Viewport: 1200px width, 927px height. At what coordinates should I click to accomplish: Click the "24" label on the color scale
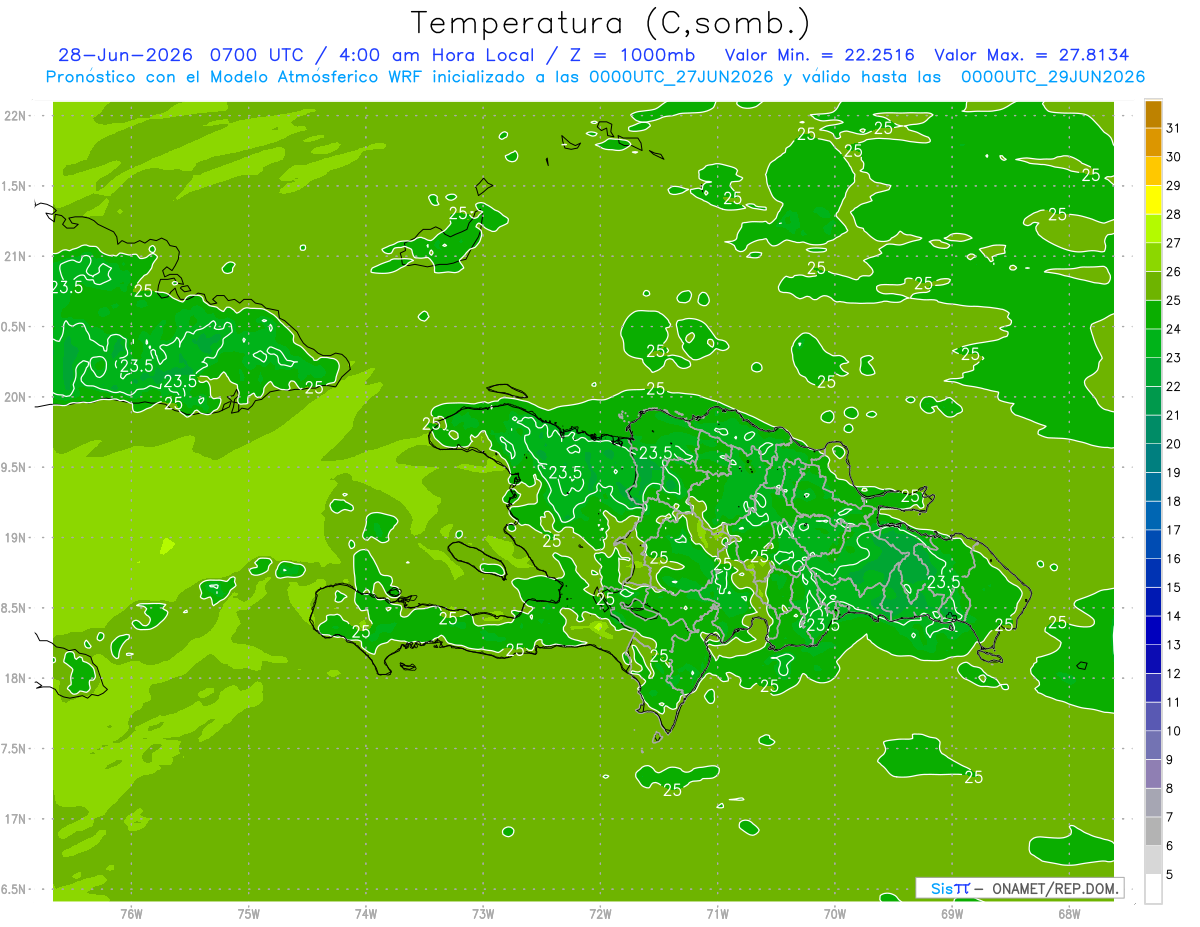[1174, 329]
